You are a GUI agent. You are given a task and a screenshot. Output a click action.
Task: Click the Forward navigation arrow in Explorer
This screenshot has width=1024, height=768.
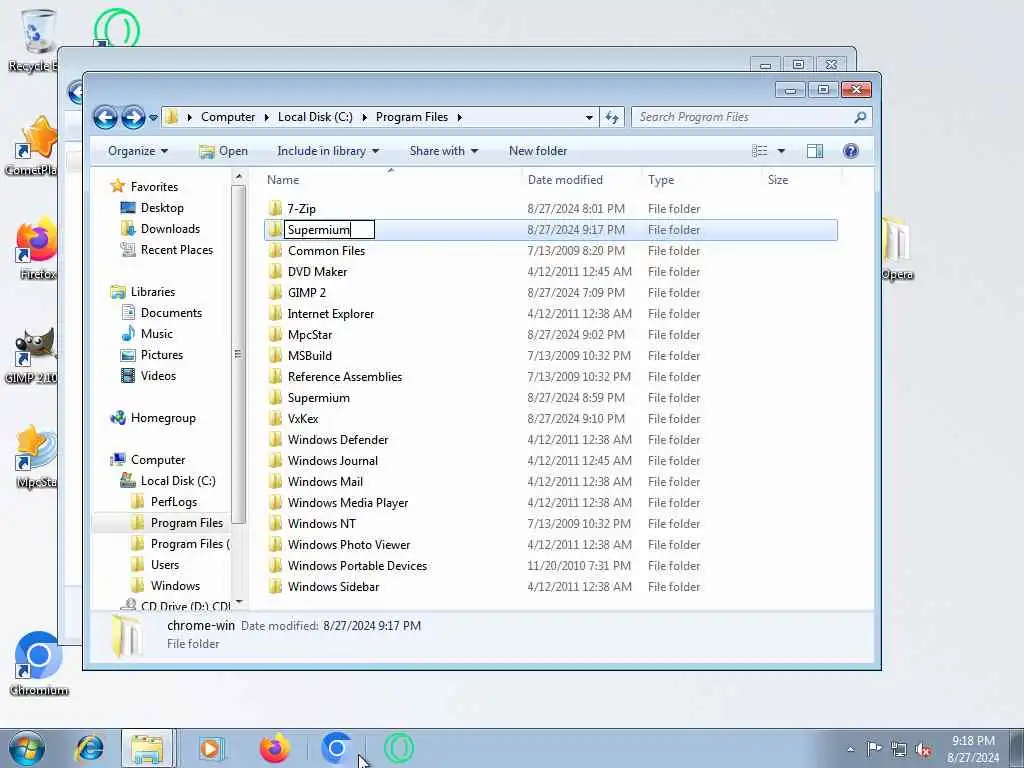[133, 118]
